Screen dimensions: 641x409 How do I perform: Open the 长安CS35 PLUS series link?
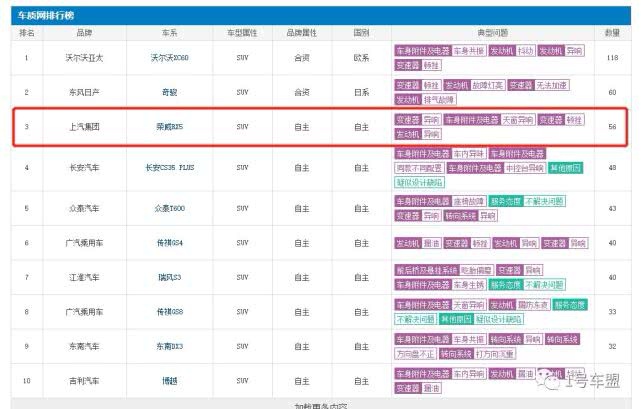(x=170, y=168)
